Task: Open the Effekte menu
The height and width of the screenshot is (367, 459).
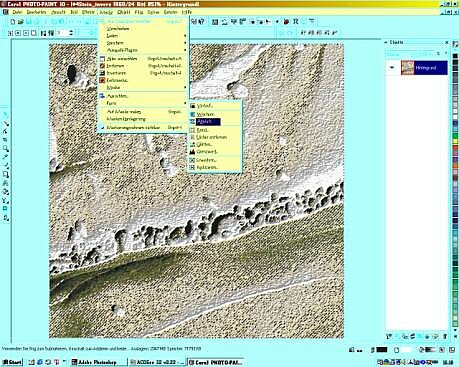Action: (88, 12)
